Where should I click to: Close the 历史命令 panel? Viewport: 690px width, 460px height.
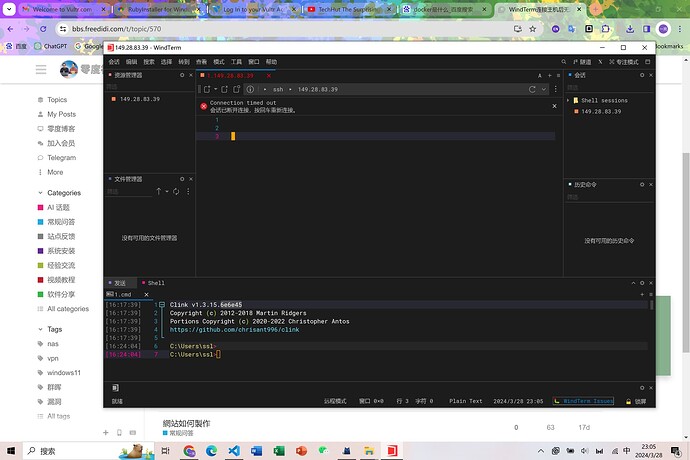click(651, 184)
